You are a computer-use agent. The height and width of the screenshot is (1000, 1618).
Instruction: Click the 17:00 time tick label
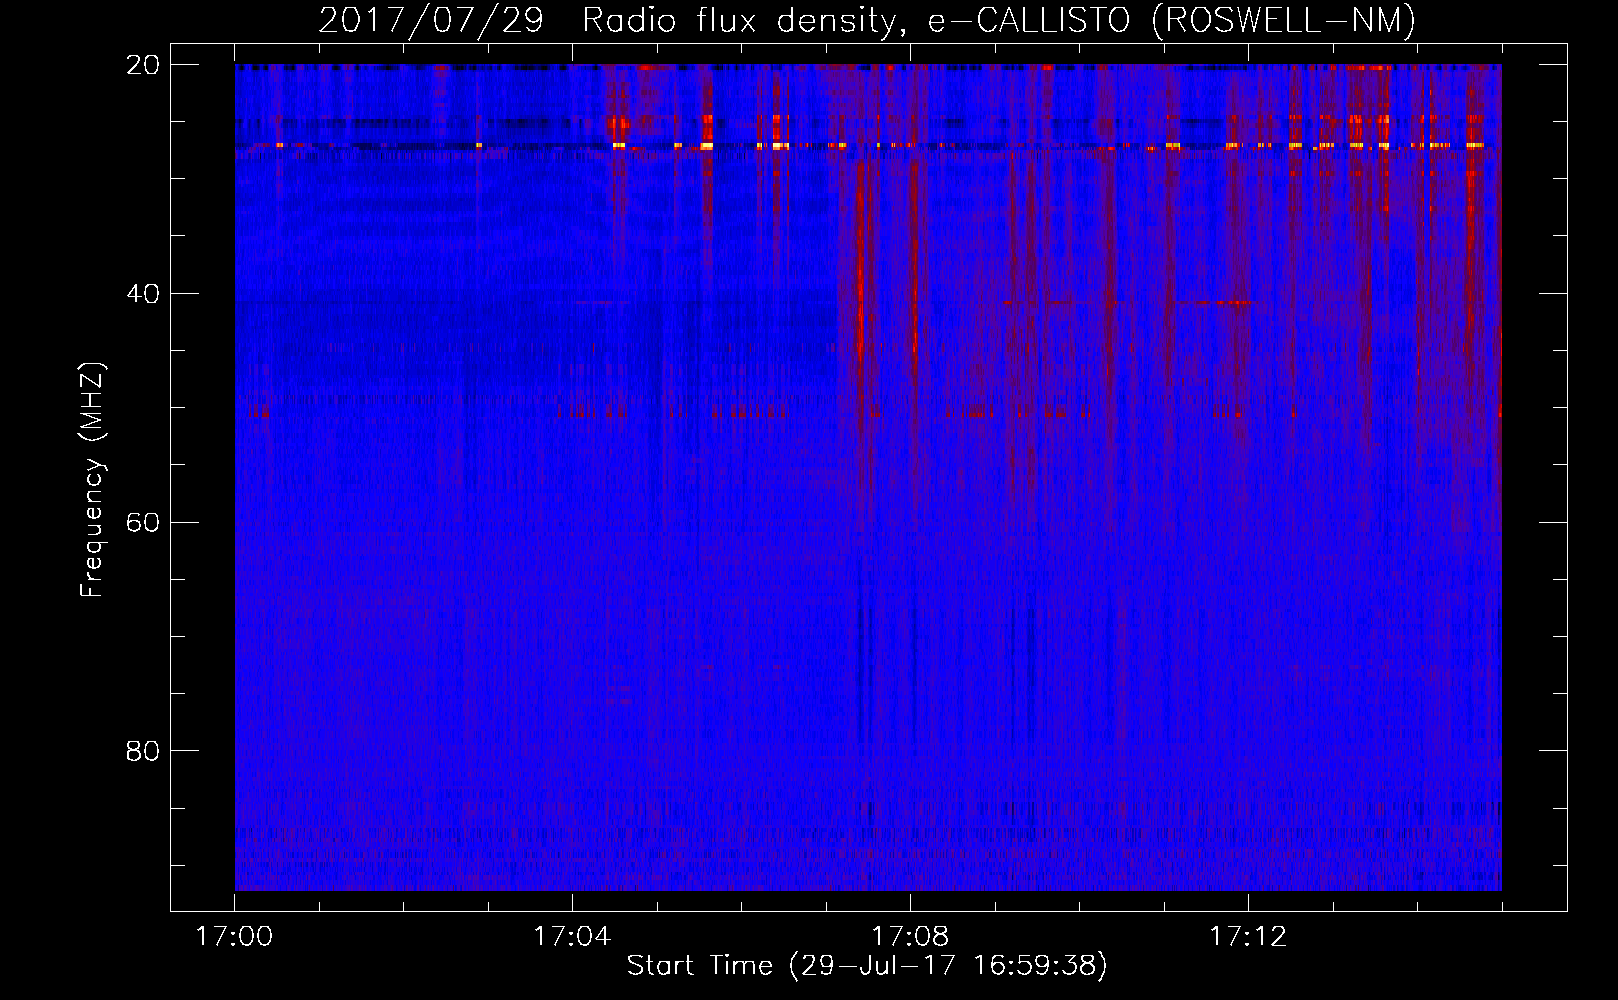tap(234, 936)
